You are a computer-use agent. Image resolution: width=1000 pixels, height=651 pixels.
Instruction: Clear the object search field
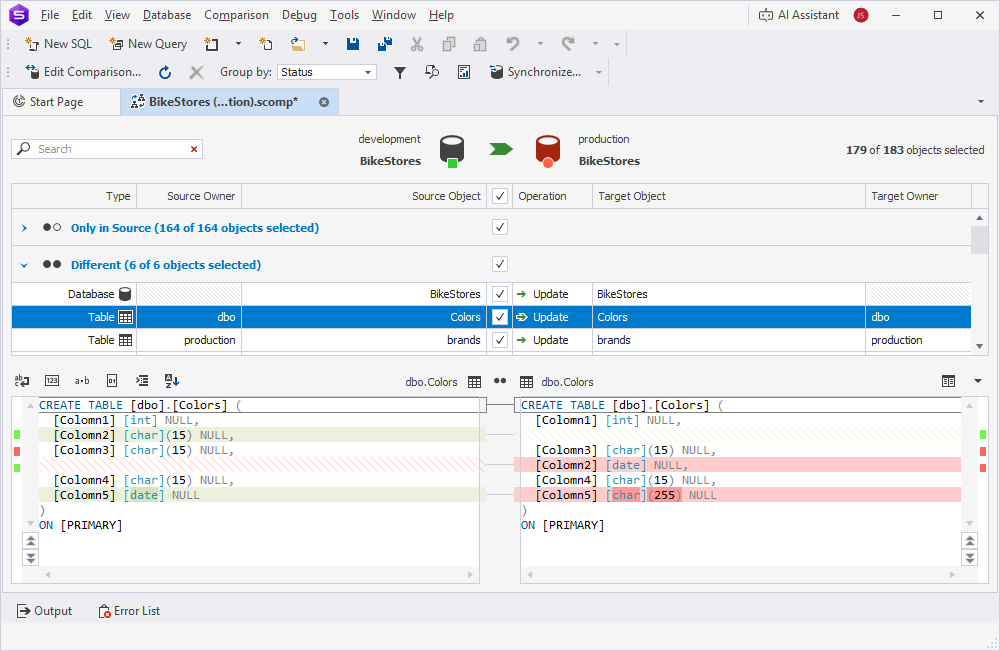pos(194,148)
